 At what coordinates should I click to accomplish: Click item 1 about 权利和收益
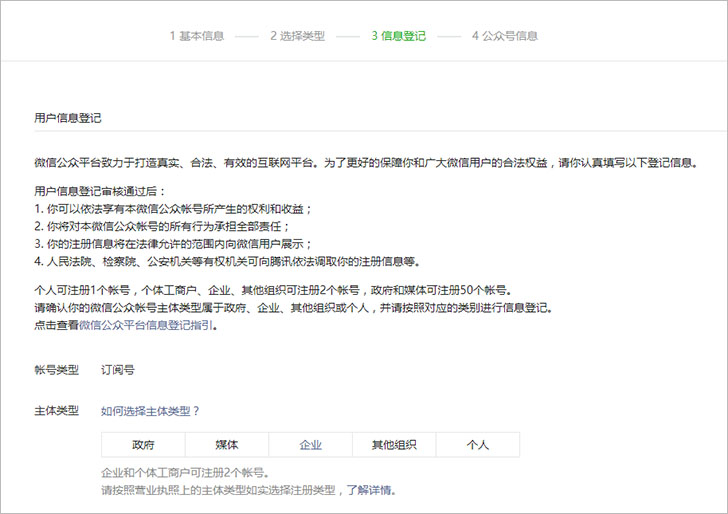pos(173,209)
